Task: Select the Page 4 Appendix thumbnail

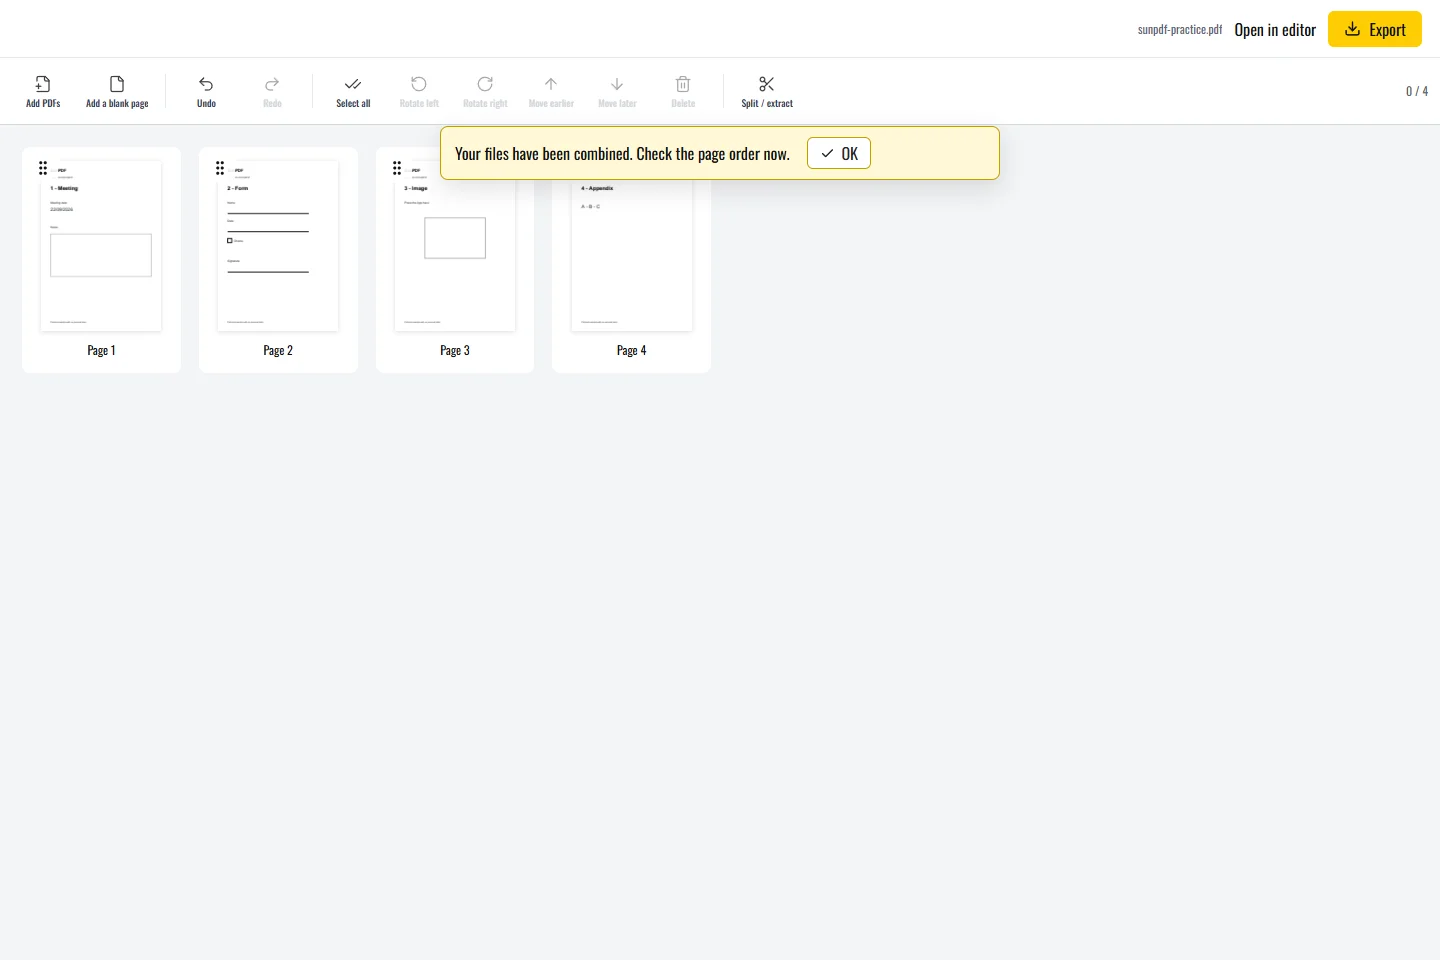Action: [632, 255]
